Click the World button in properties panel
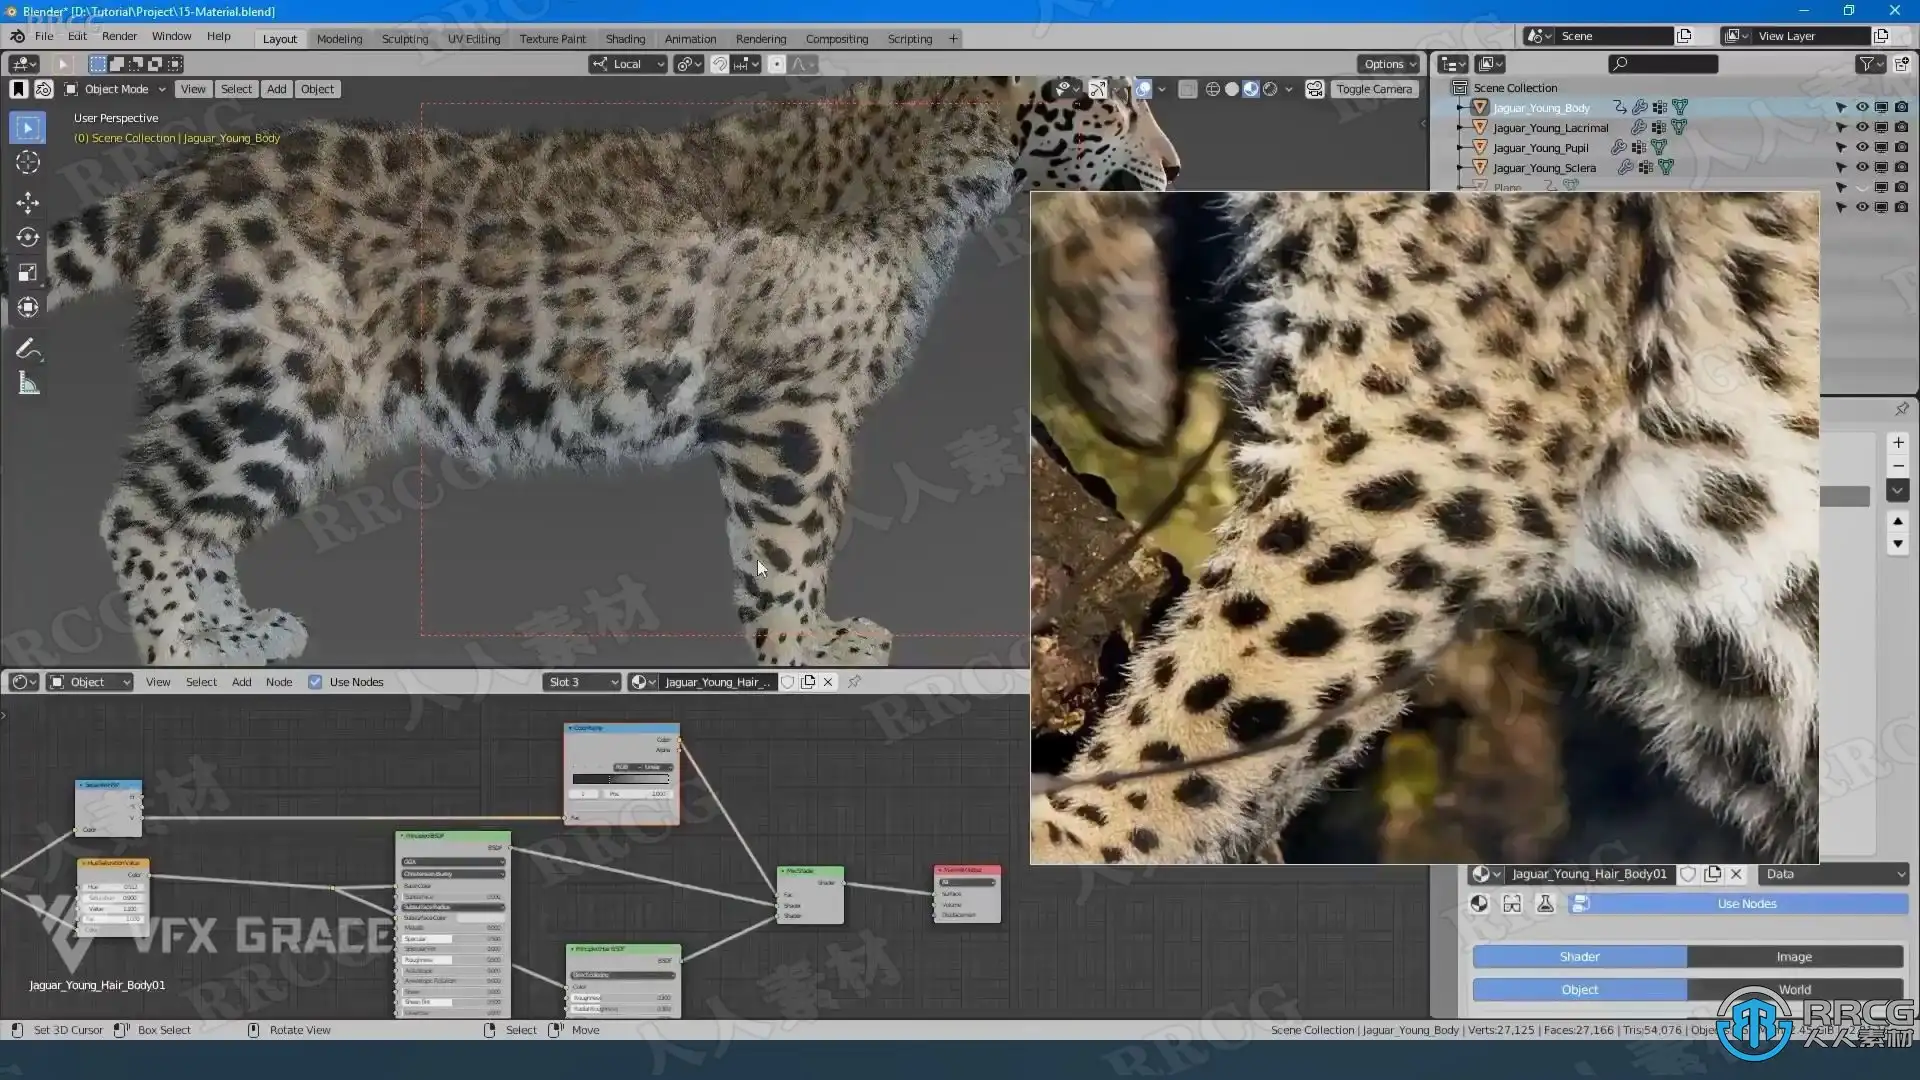 point(1794,989)
